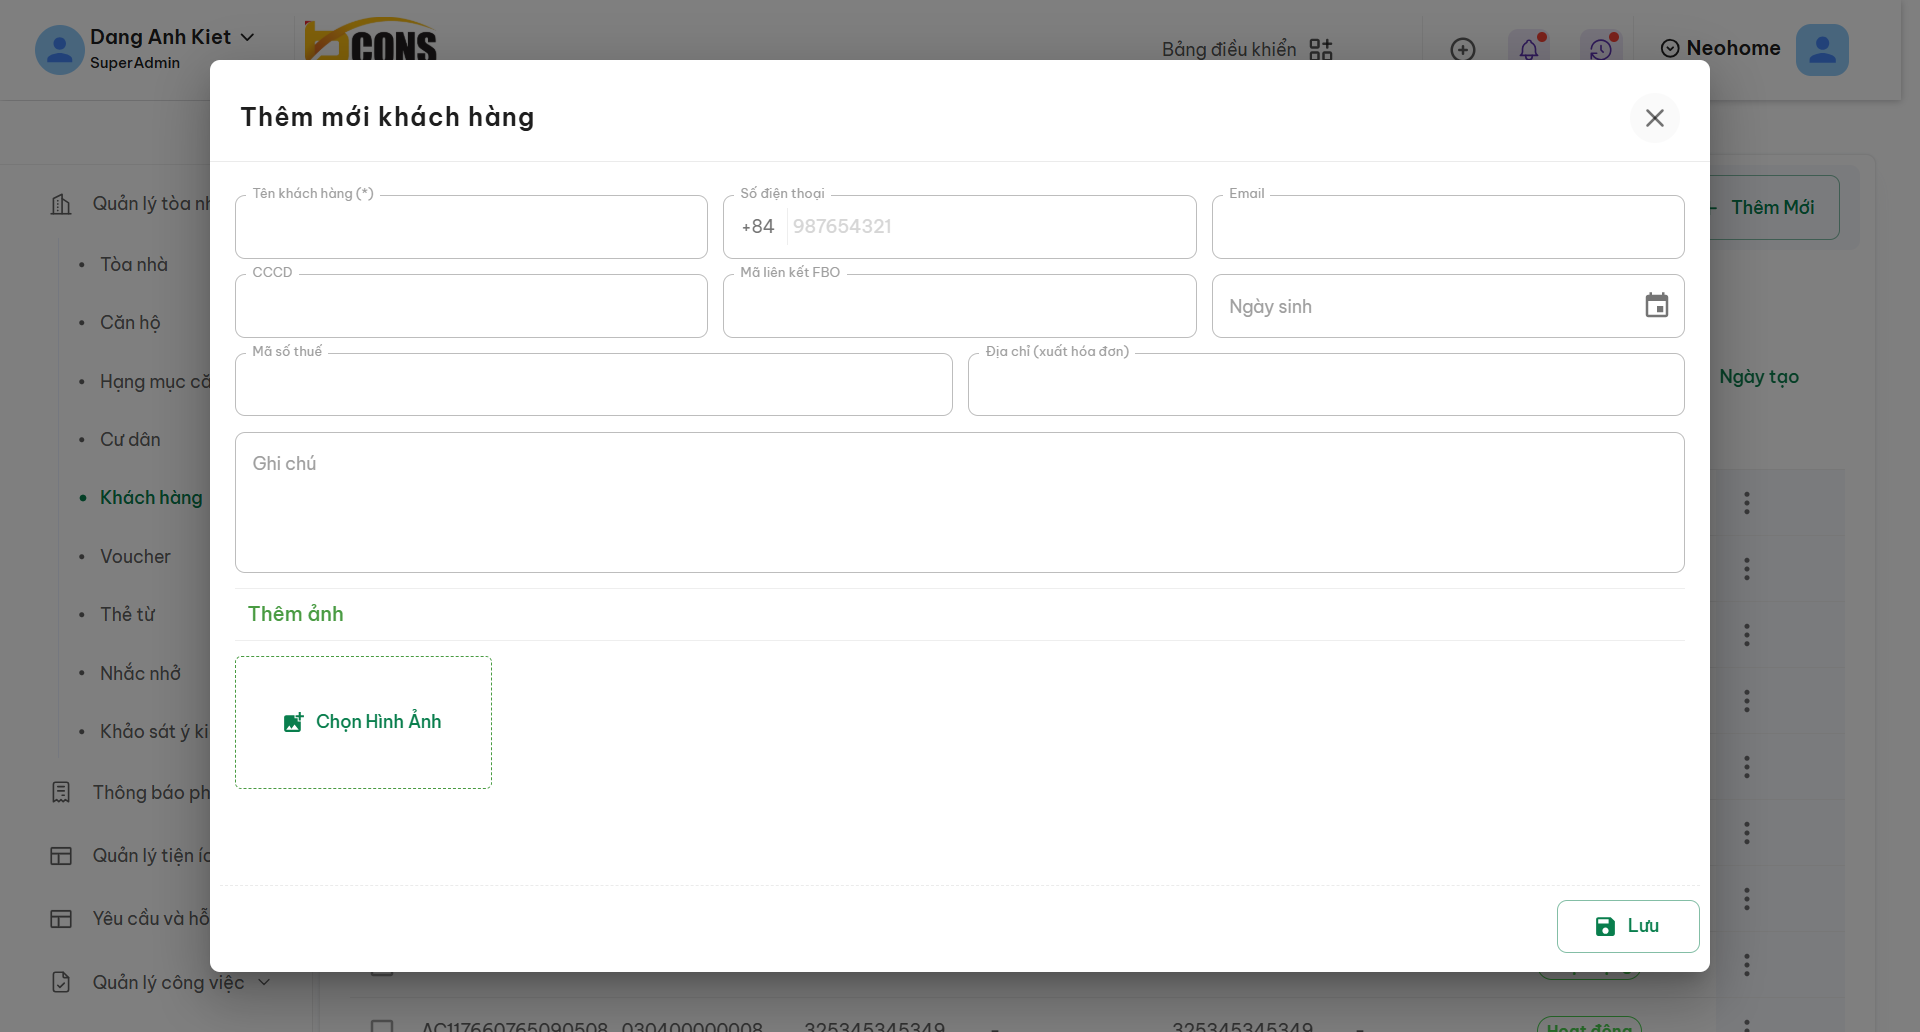The height and width of the screenshot is (1032, 1920).
Task: Click the Neohome user avatar icon
Action: point(1821,50)
